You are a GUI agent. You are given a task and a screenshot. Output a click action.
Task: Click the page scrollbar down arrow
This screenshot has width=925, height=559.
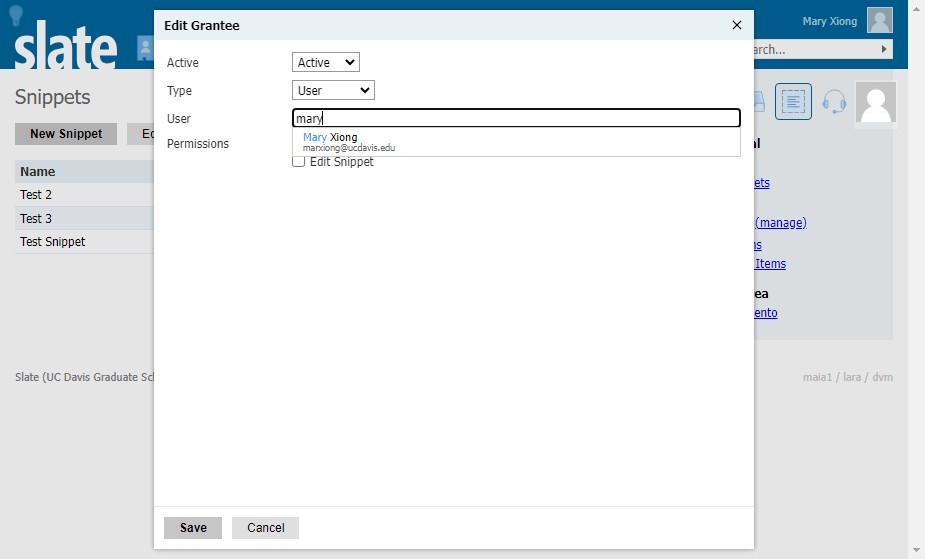pyautogui.click(x=917, y=551)
